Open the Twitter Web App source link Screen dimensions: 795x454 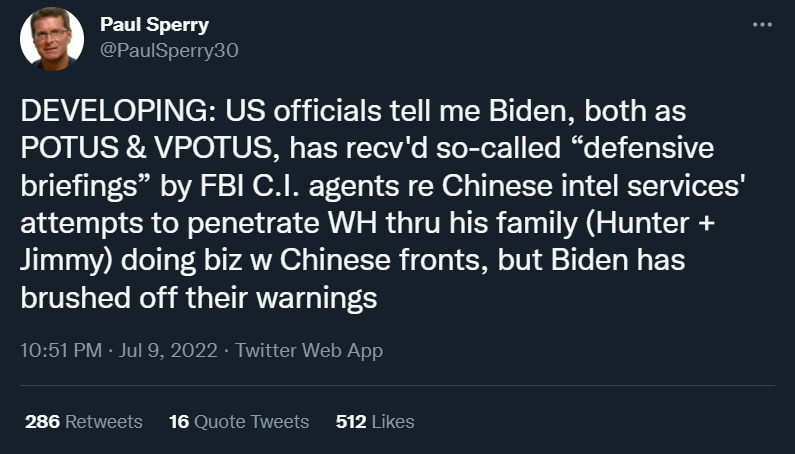tap(309, 351)
